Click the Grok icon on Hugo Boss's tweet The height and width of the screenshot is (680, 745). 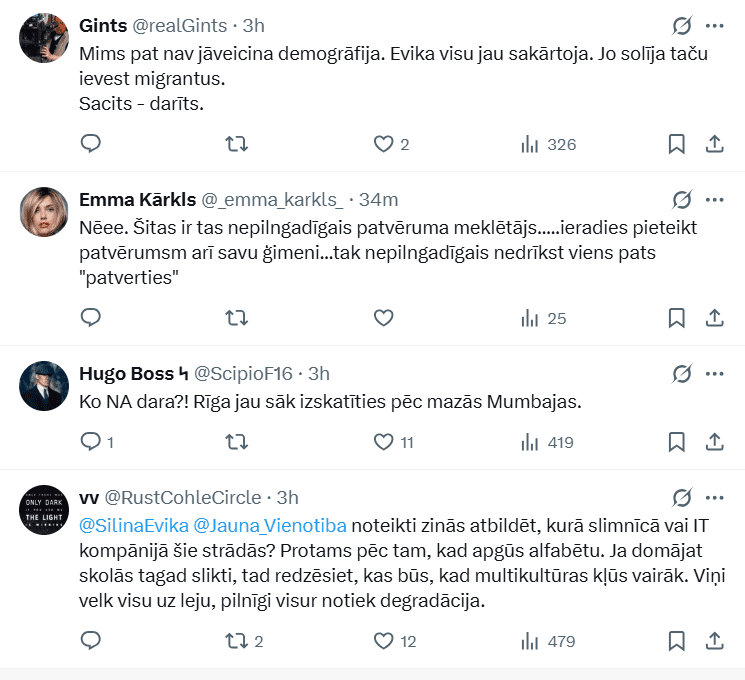pyautogui.click(x=682, y=374)
